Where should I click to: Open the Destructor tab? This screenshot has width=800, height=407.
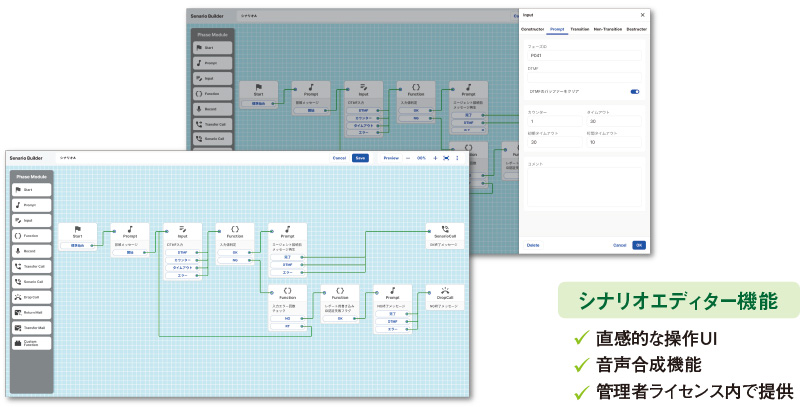[636, 30]
